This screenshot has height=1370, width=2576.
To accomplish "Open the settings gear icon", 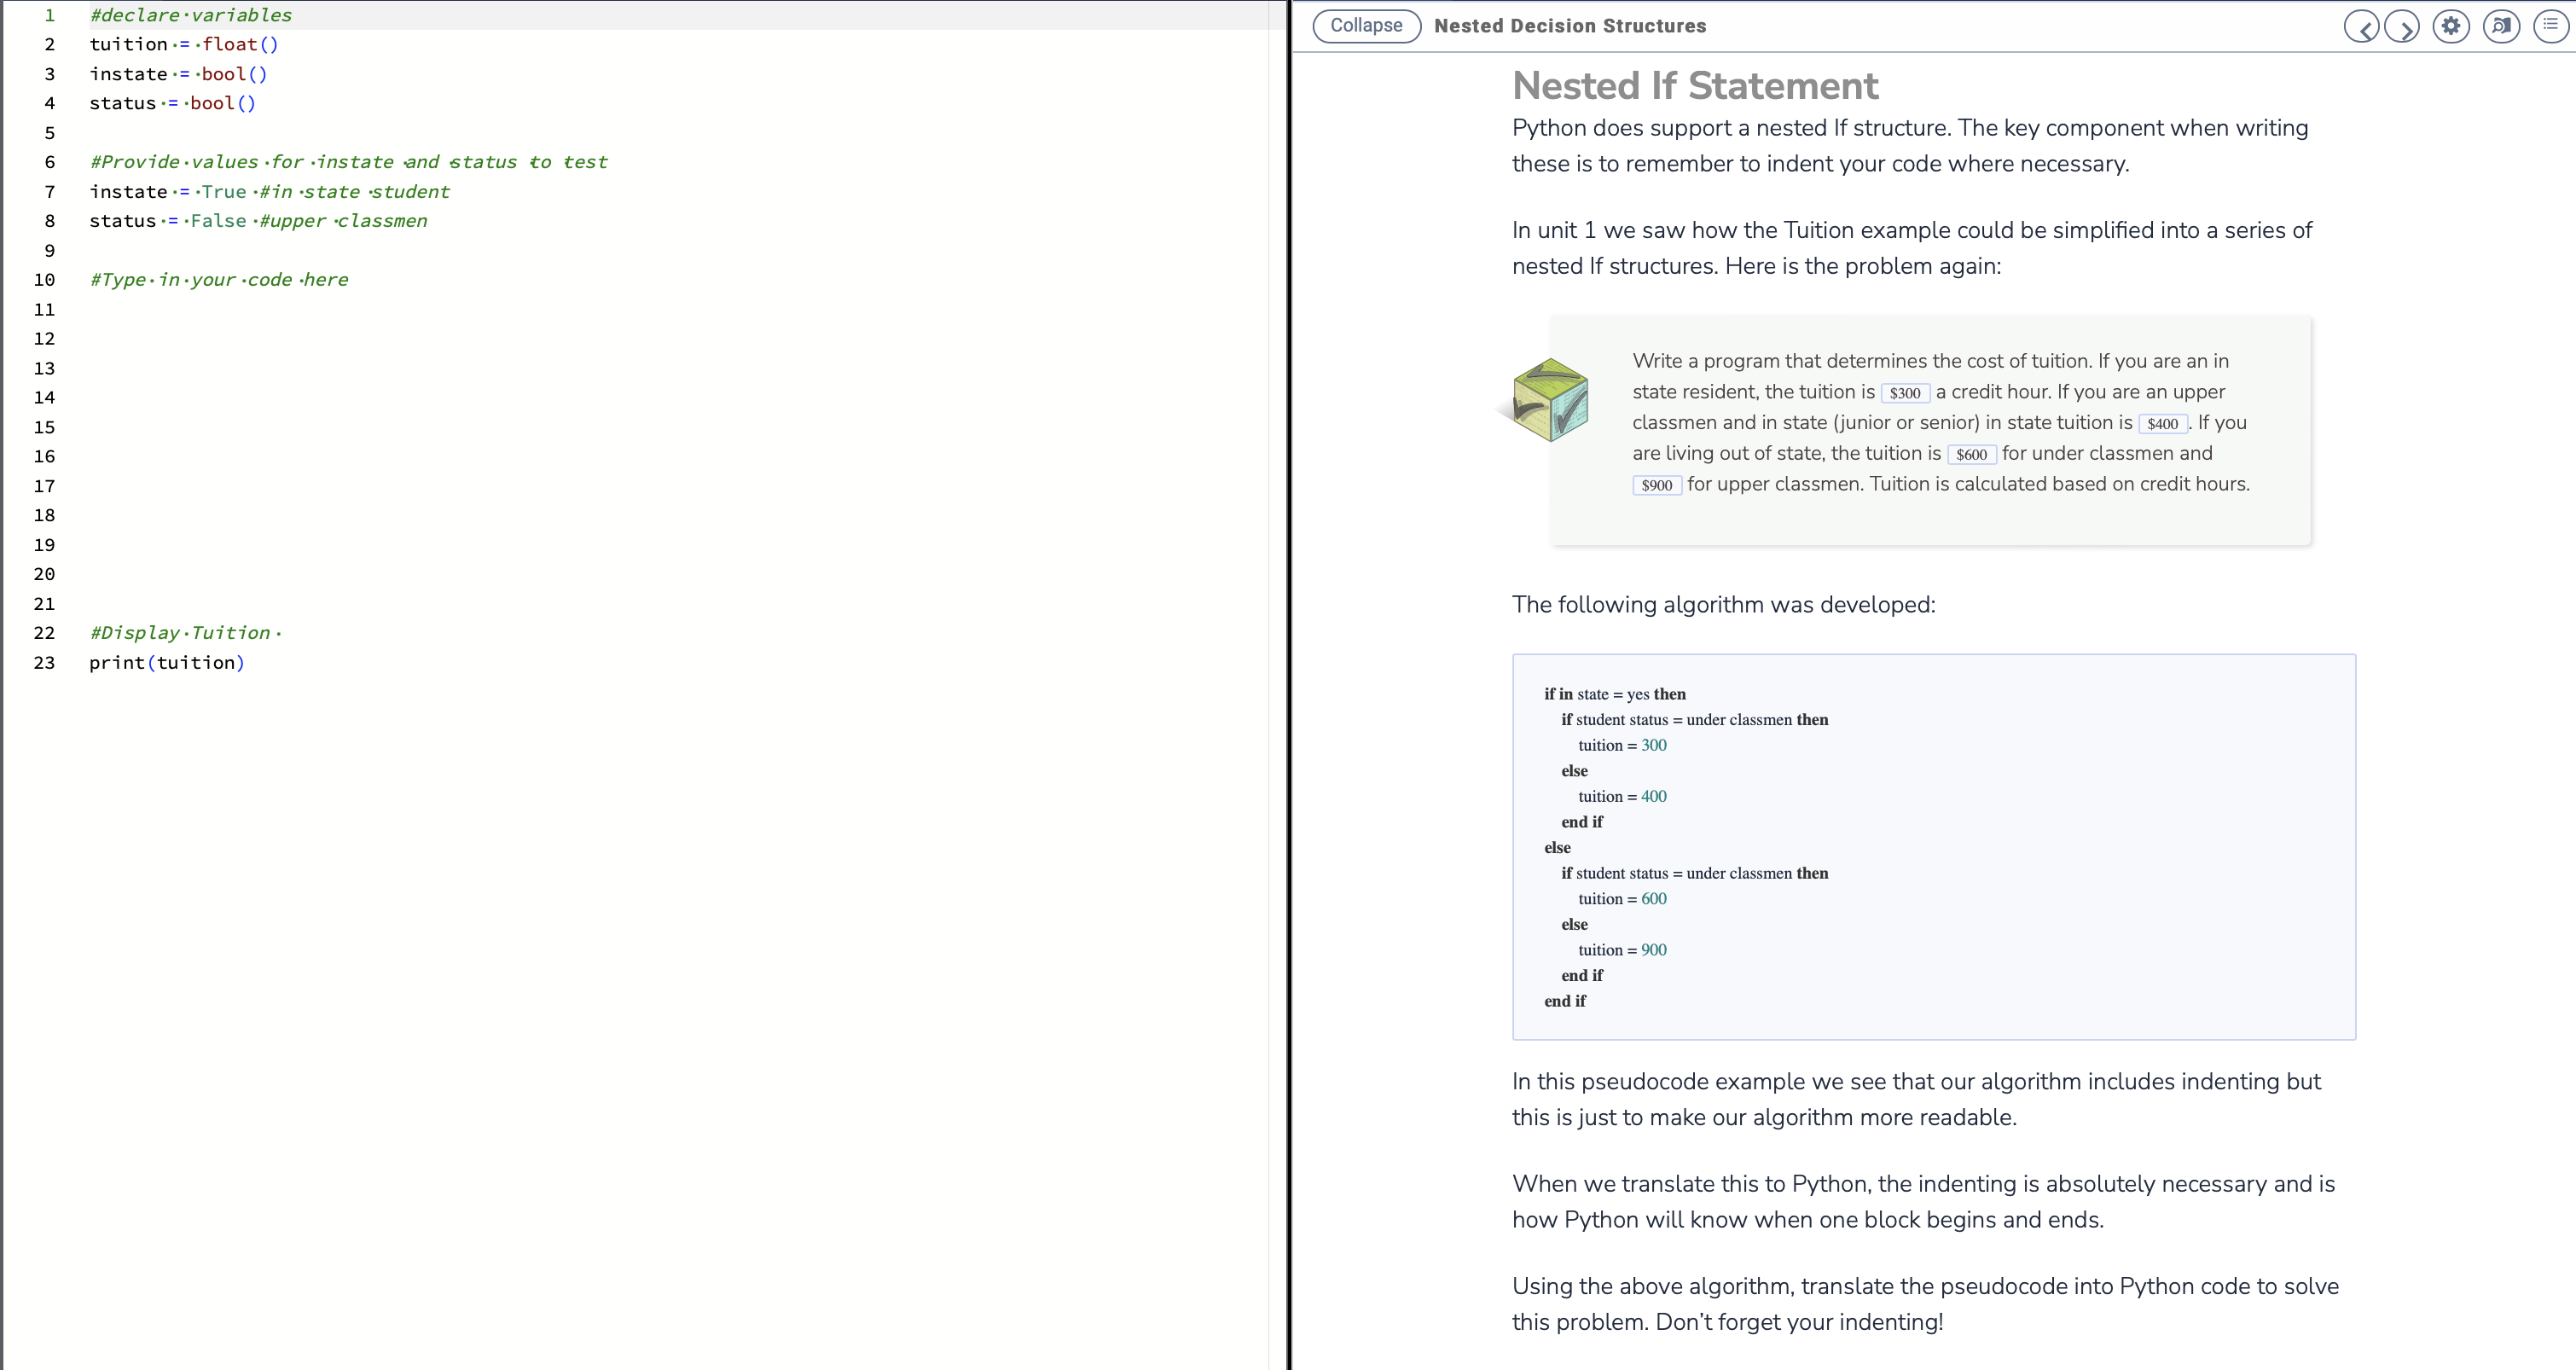I will tap(2450, 26).
